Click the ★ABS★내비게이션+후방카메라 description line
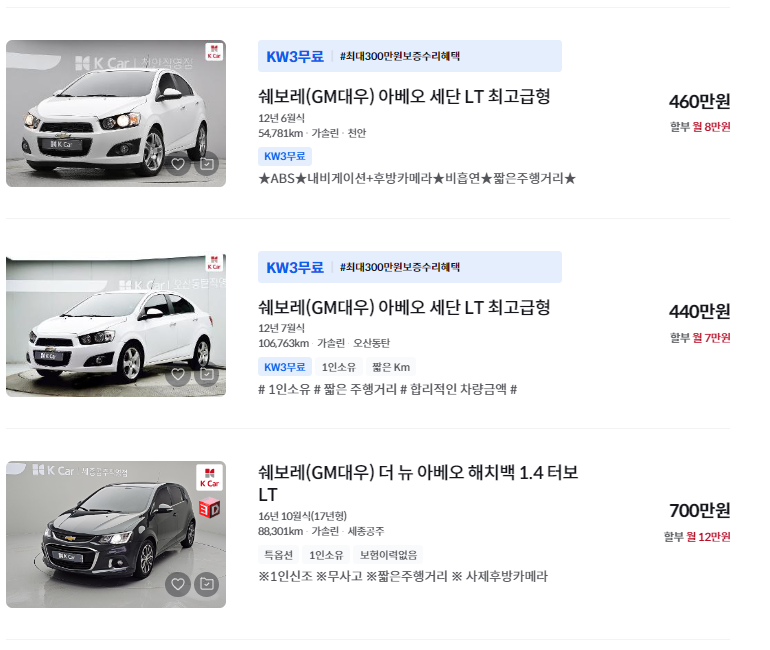Image resolution: width=770 pixels, height=650 pixels. pyautogui.click(x=417, y=178)
